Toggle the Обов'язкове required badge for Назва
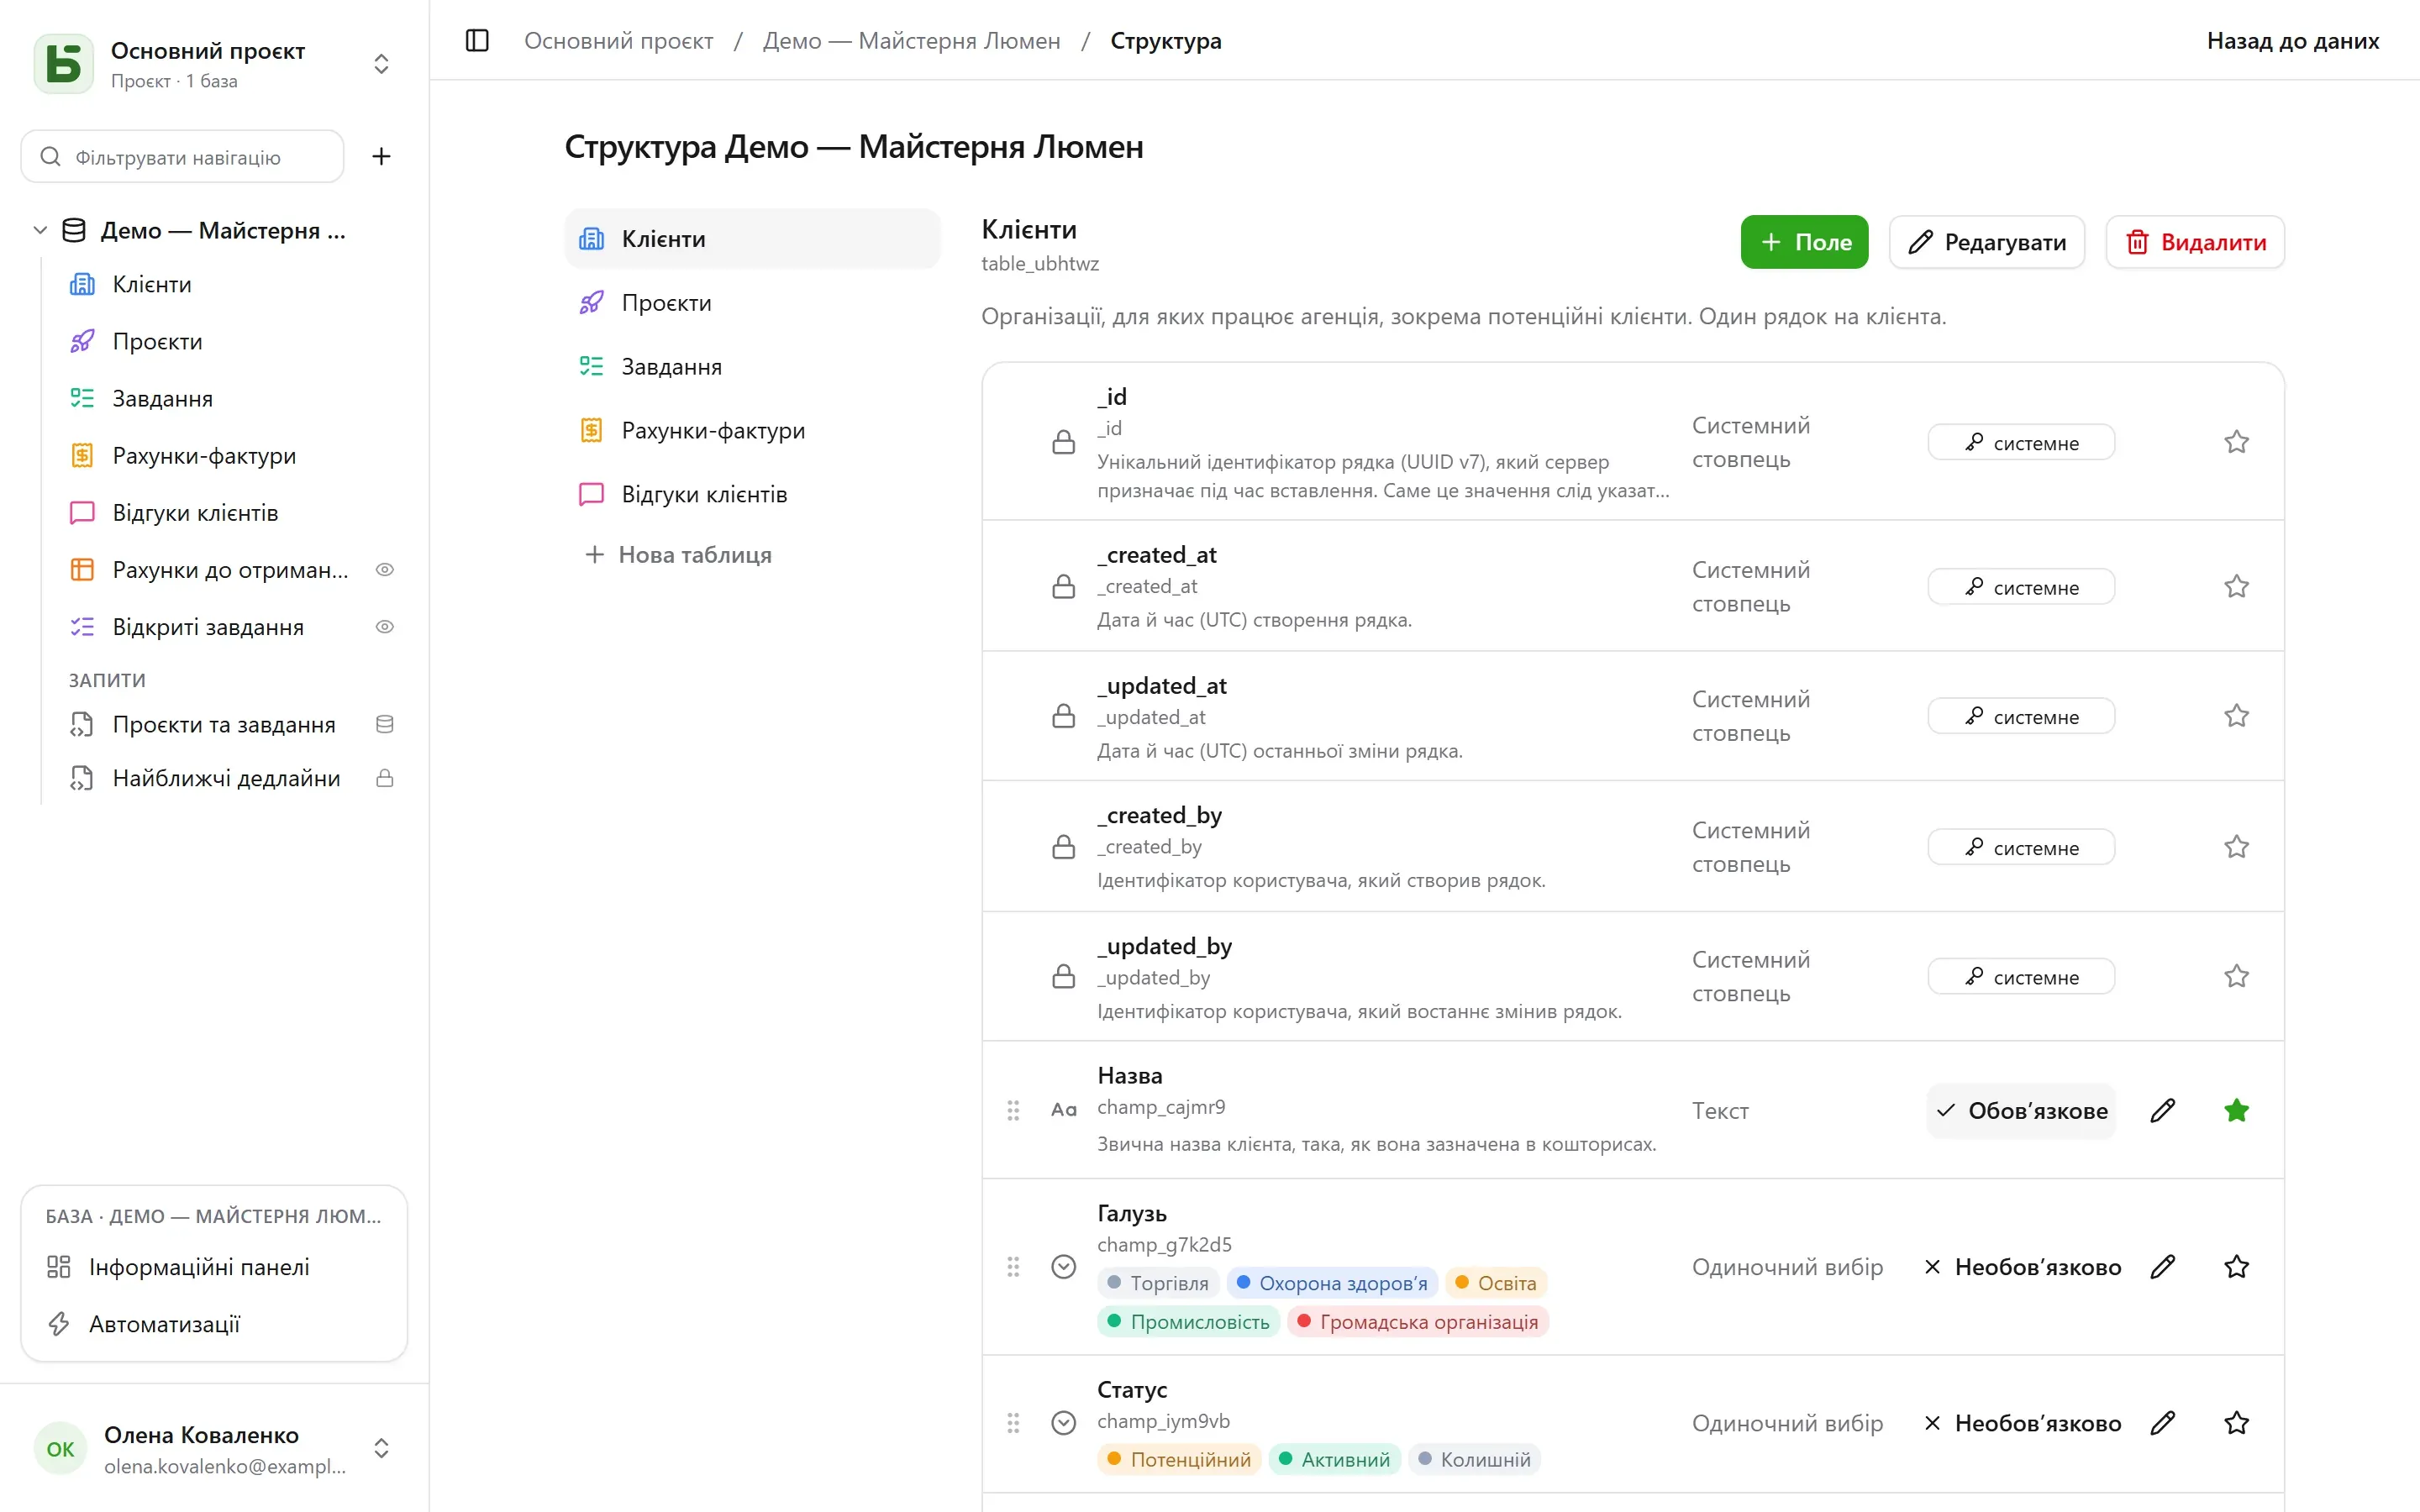Screen dimensions: 2420x1512 coord(2021,1111)
